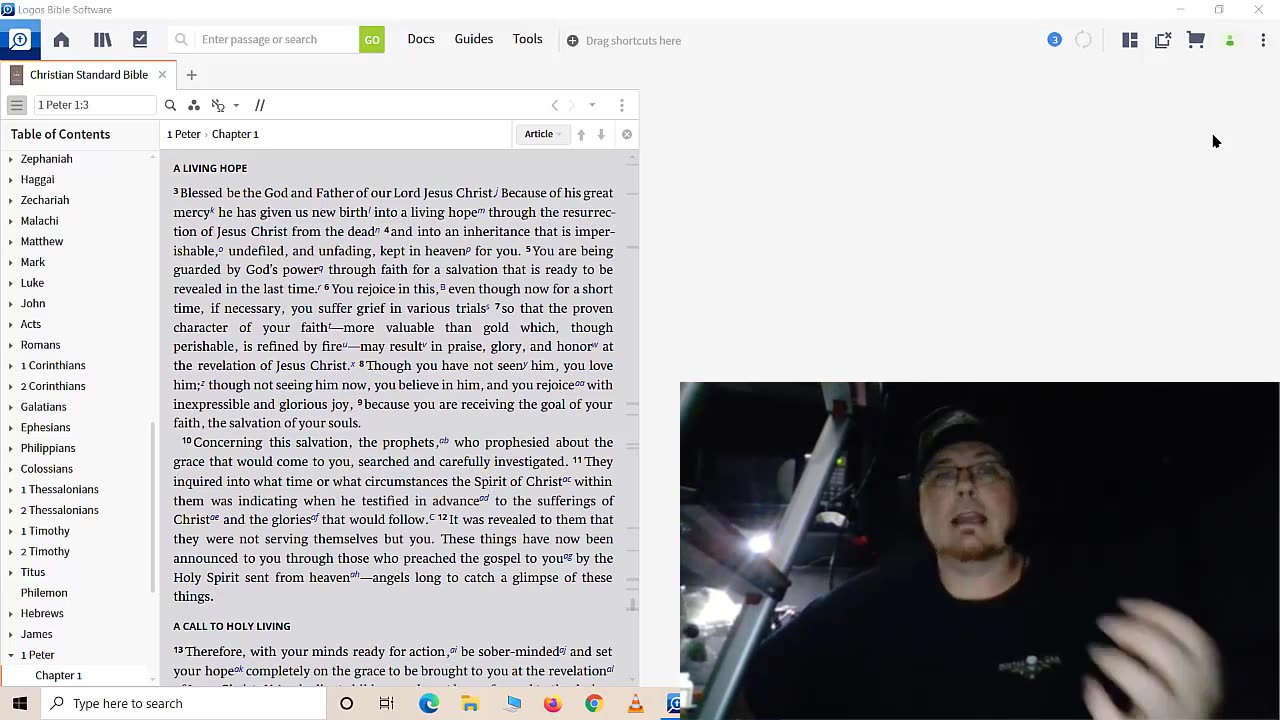The width and height of the screenshot is (1280, 720).
Task: Click the taskbar Type here to search box
Action: click(x=184, y=704)
